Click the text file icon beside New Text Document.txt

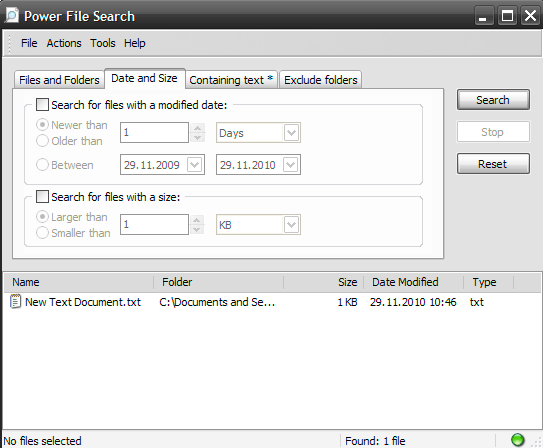pyautogui.click(x=15, y=302)
